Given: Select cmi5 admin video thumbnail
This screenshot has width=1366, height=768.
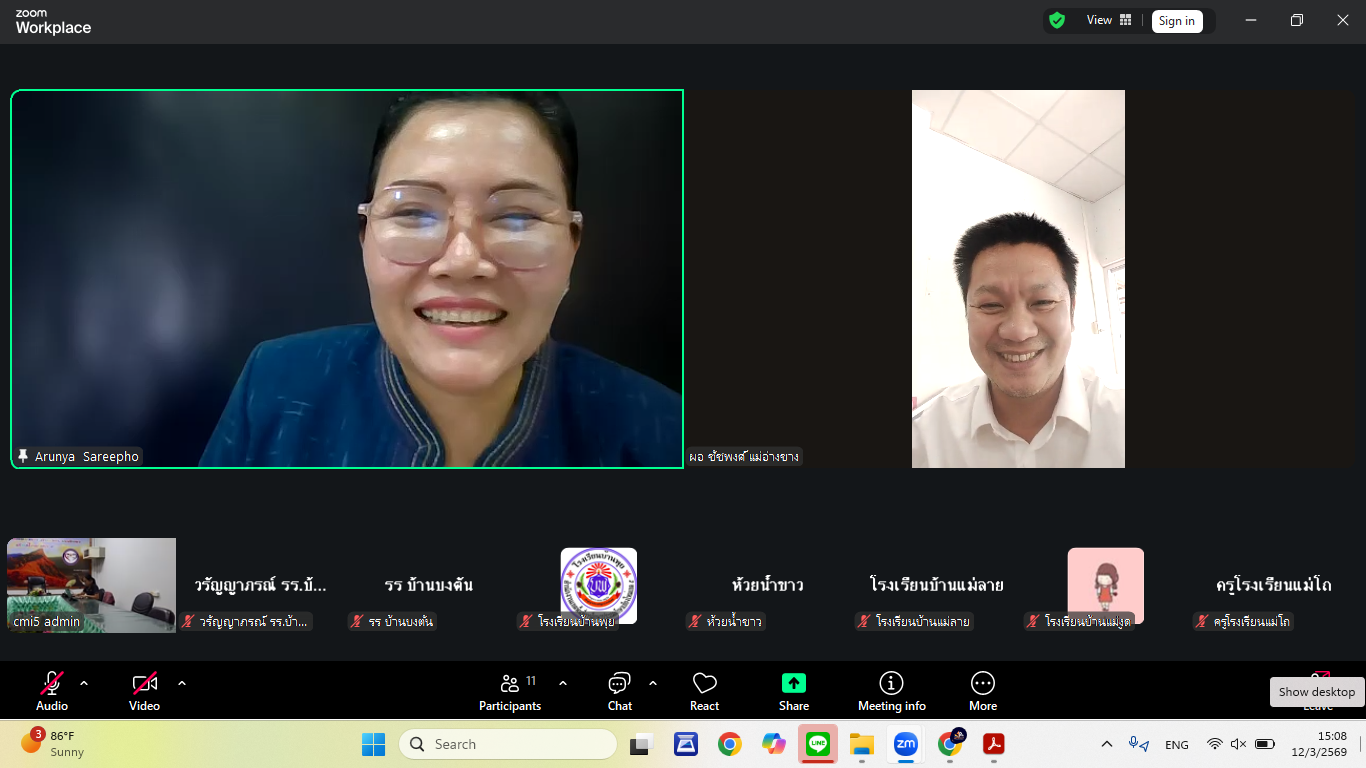Looking at the screenshot, I should [91, 585].
